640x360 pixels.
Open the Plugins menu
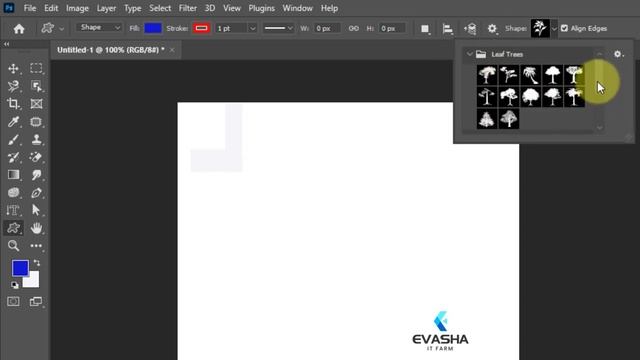262,8
